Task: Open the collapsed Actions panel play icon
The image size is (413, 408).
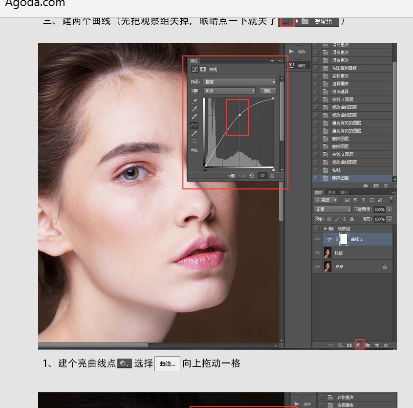Action: click(291, 52)
